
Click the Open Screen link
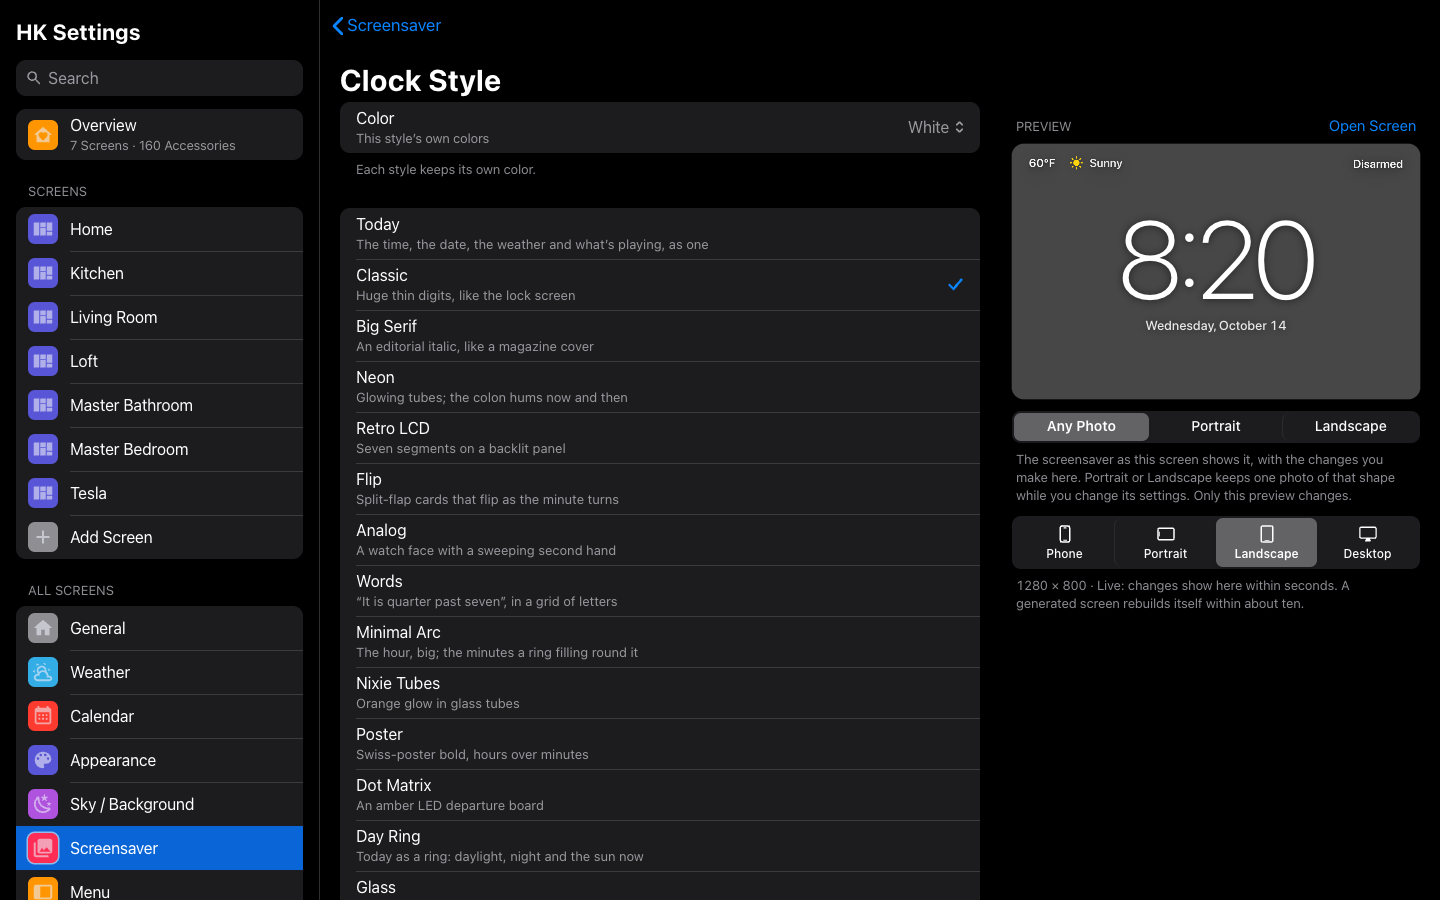1372,126
